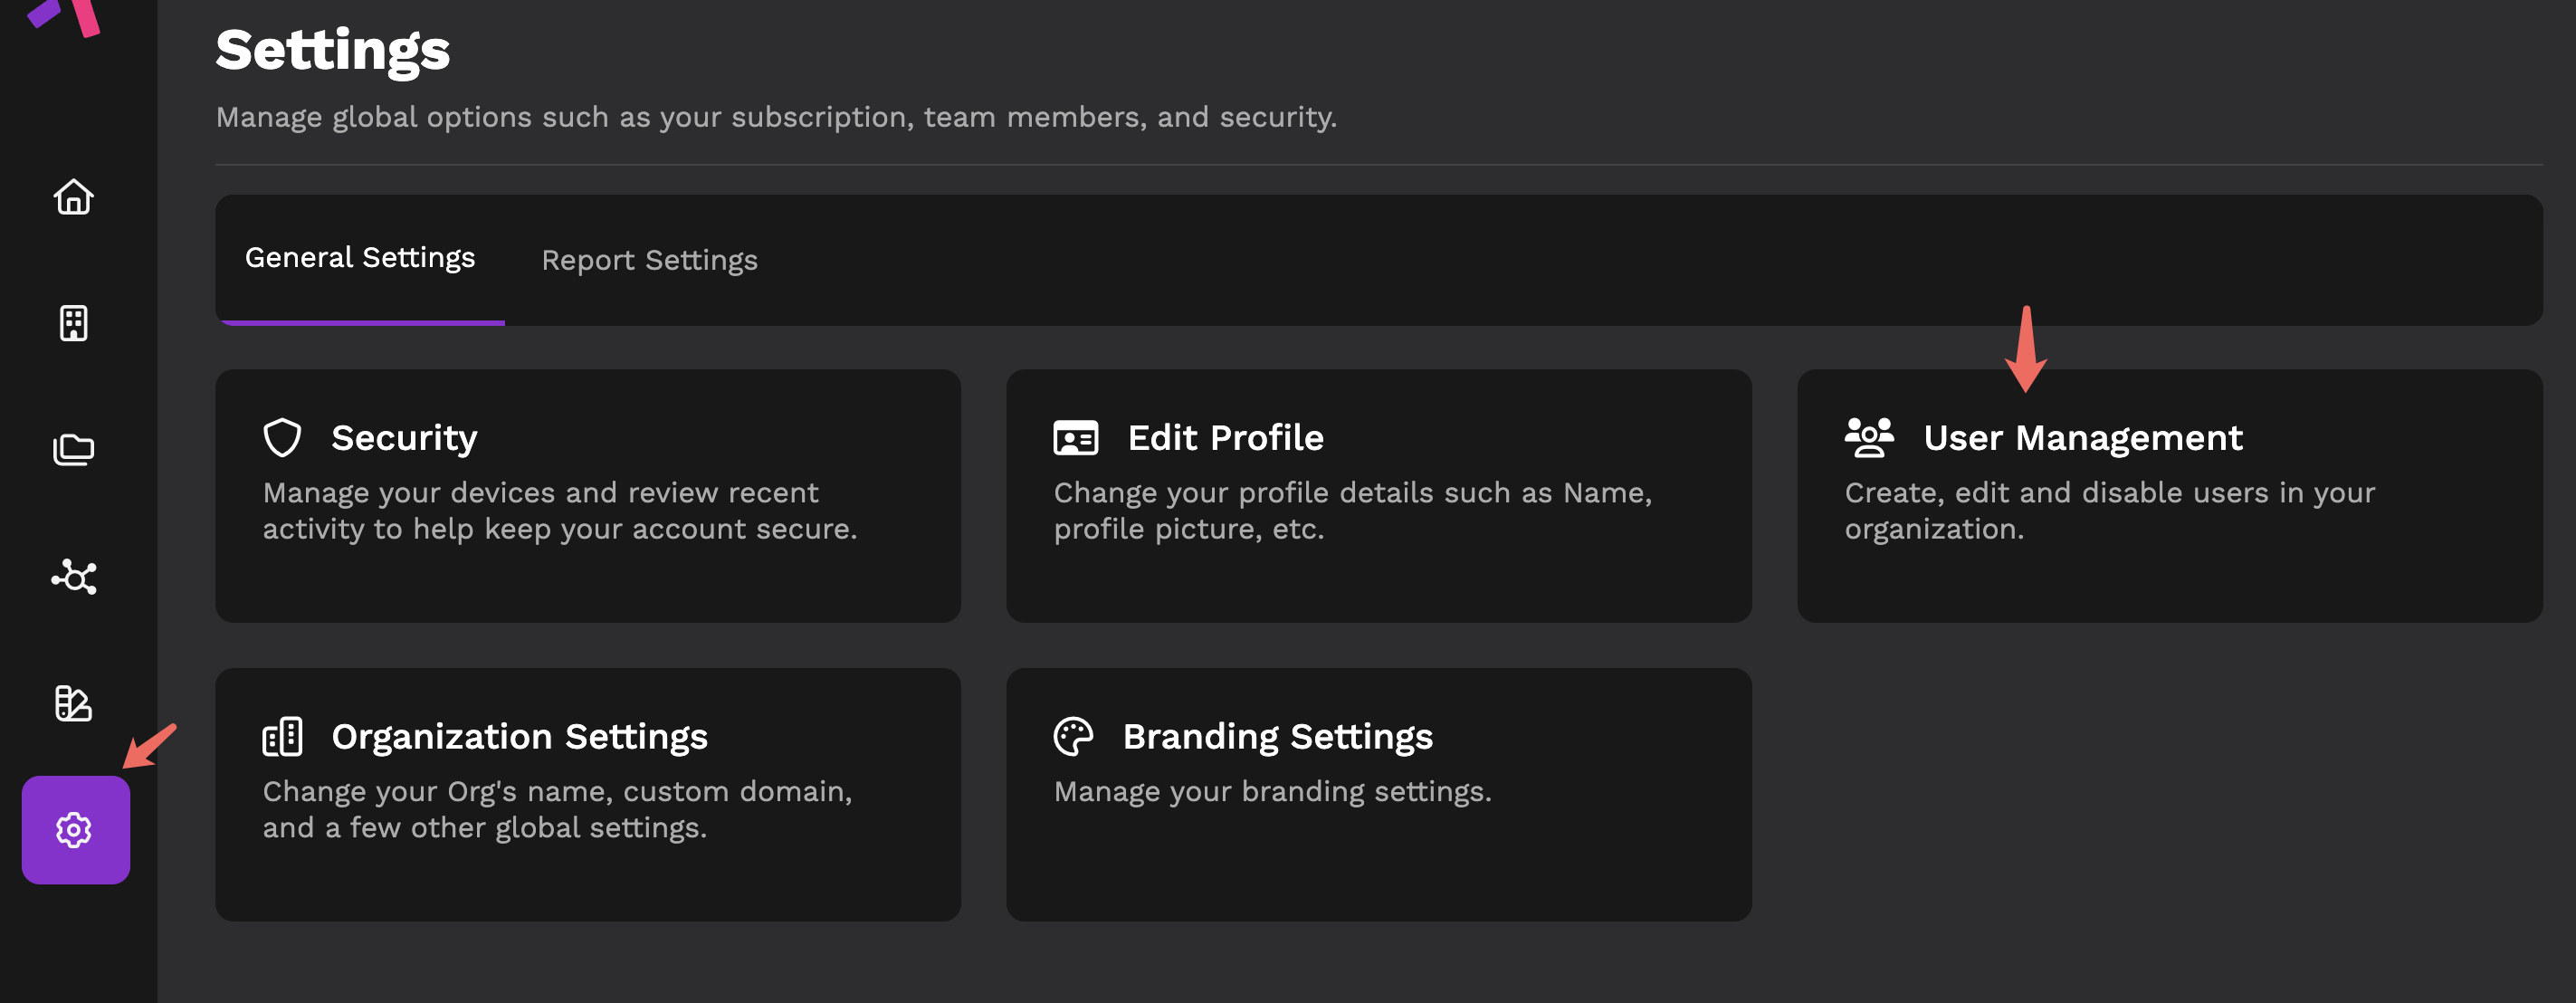
Task: Open the folders icon in the sidebar
Action: (x=73, y=450)
